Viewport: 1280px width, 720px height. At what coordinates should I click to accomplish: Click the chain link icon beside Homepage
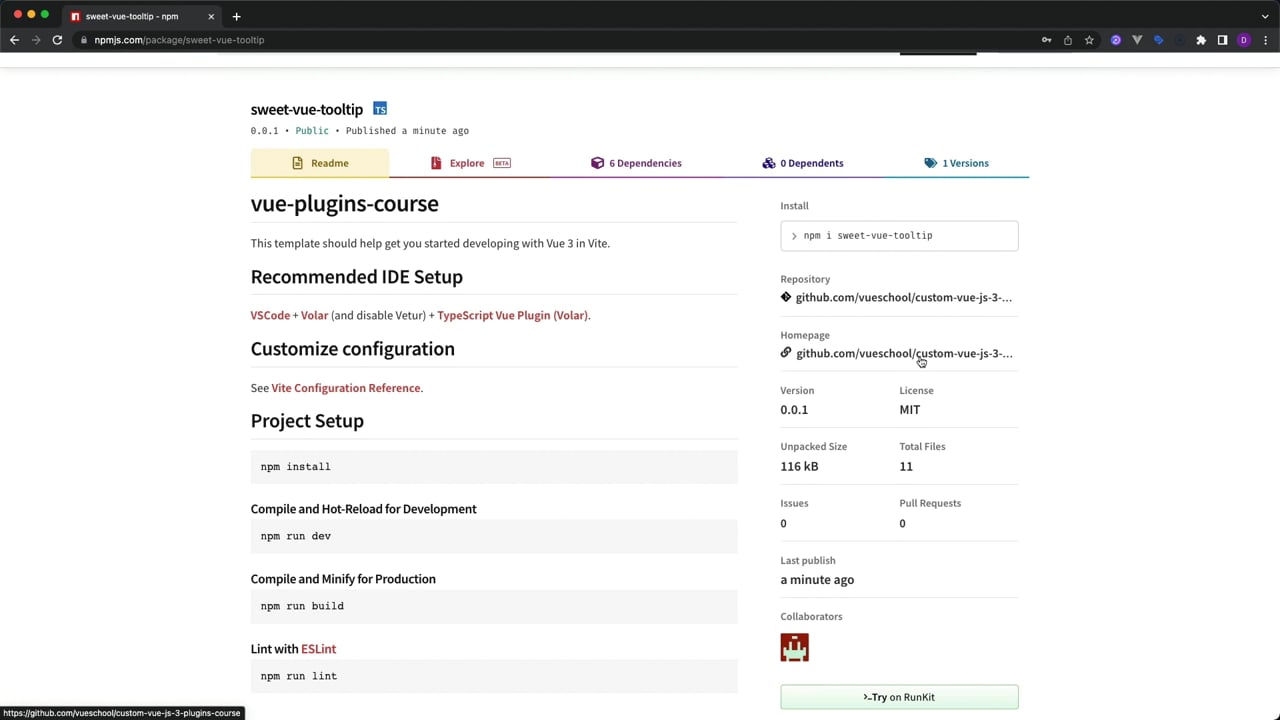[x=786, y=353]
